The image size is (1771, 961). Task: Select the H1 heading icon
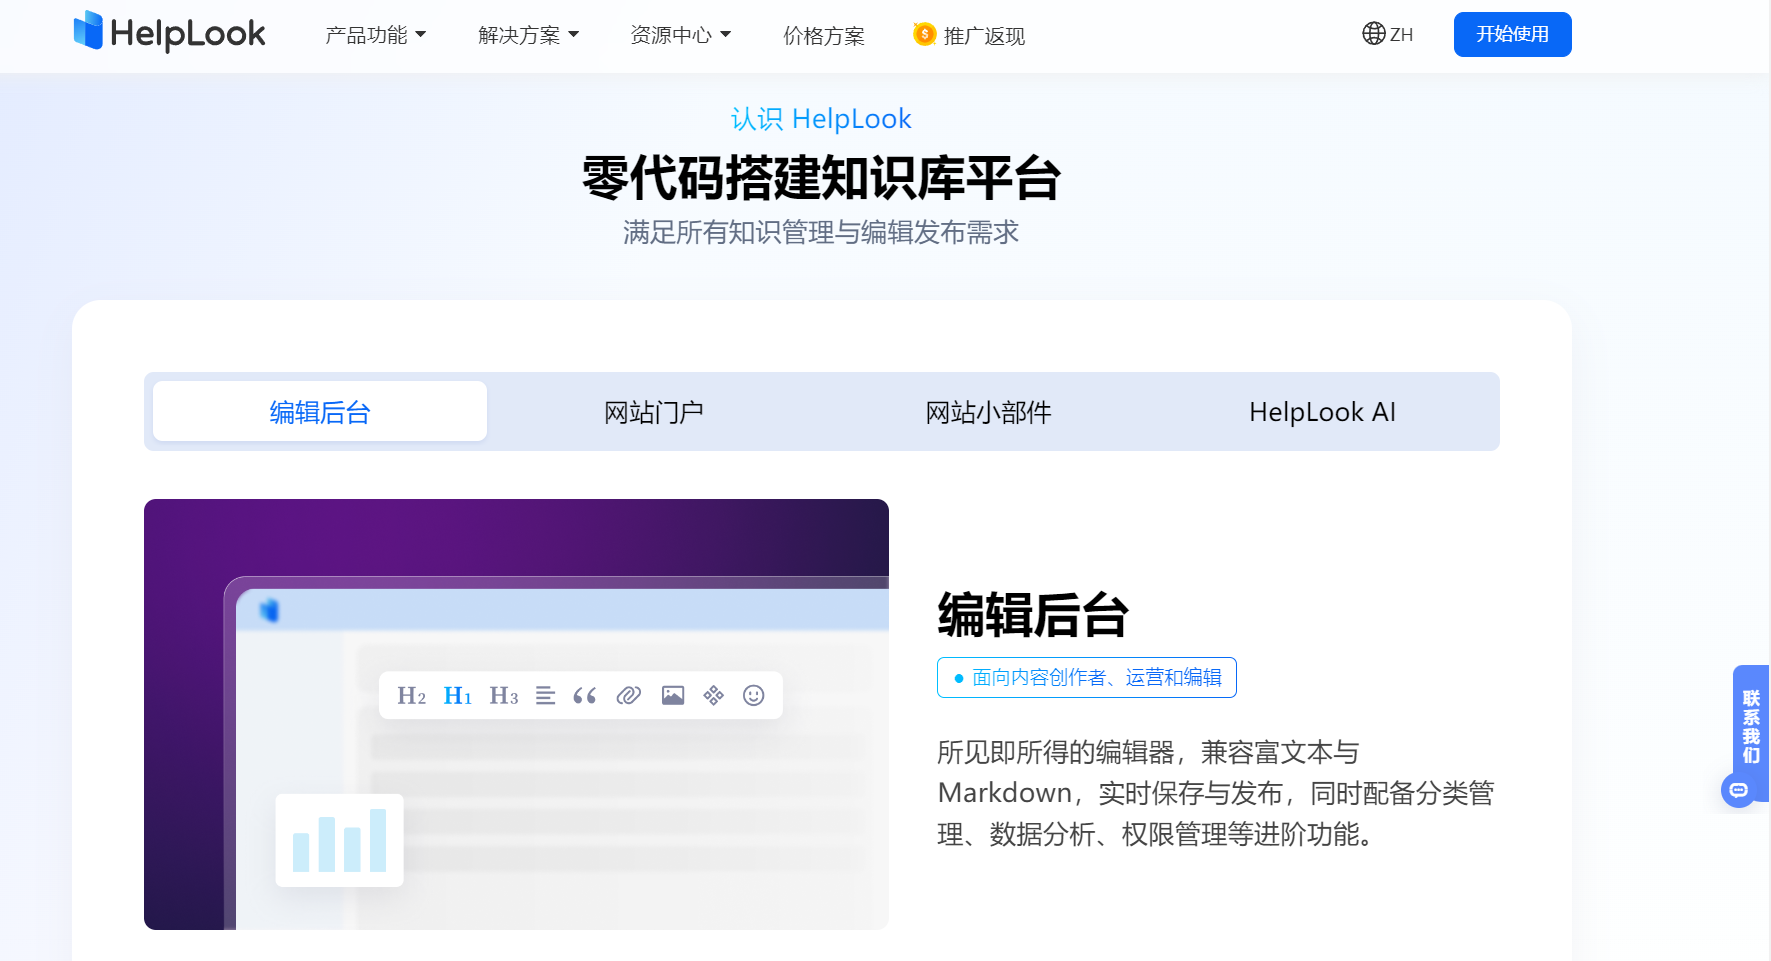point(457,696)
